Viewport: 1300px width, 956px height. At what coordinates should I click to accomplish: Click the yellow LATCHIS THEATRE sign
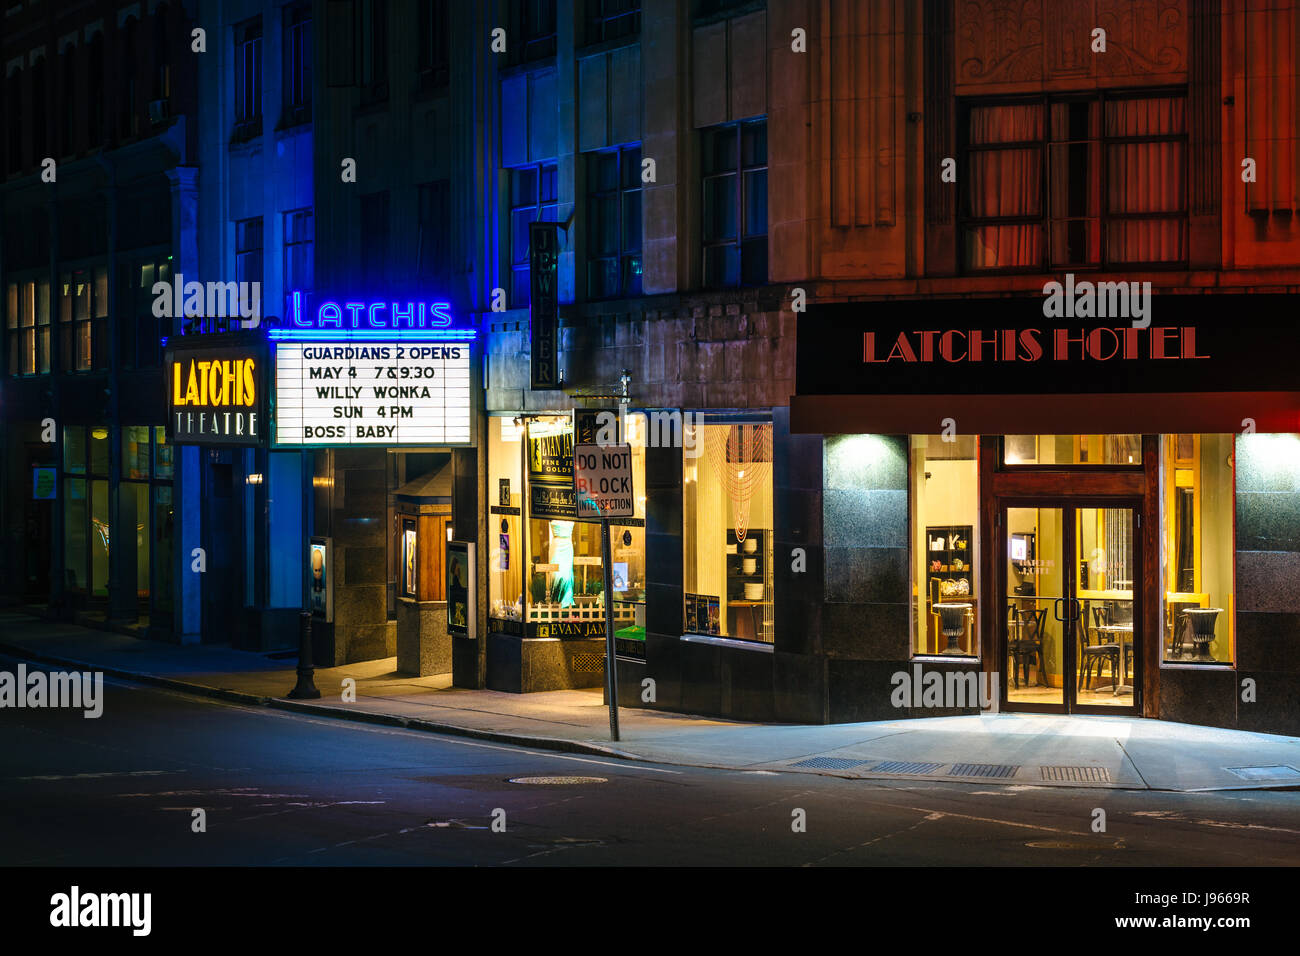pos(215,396)
